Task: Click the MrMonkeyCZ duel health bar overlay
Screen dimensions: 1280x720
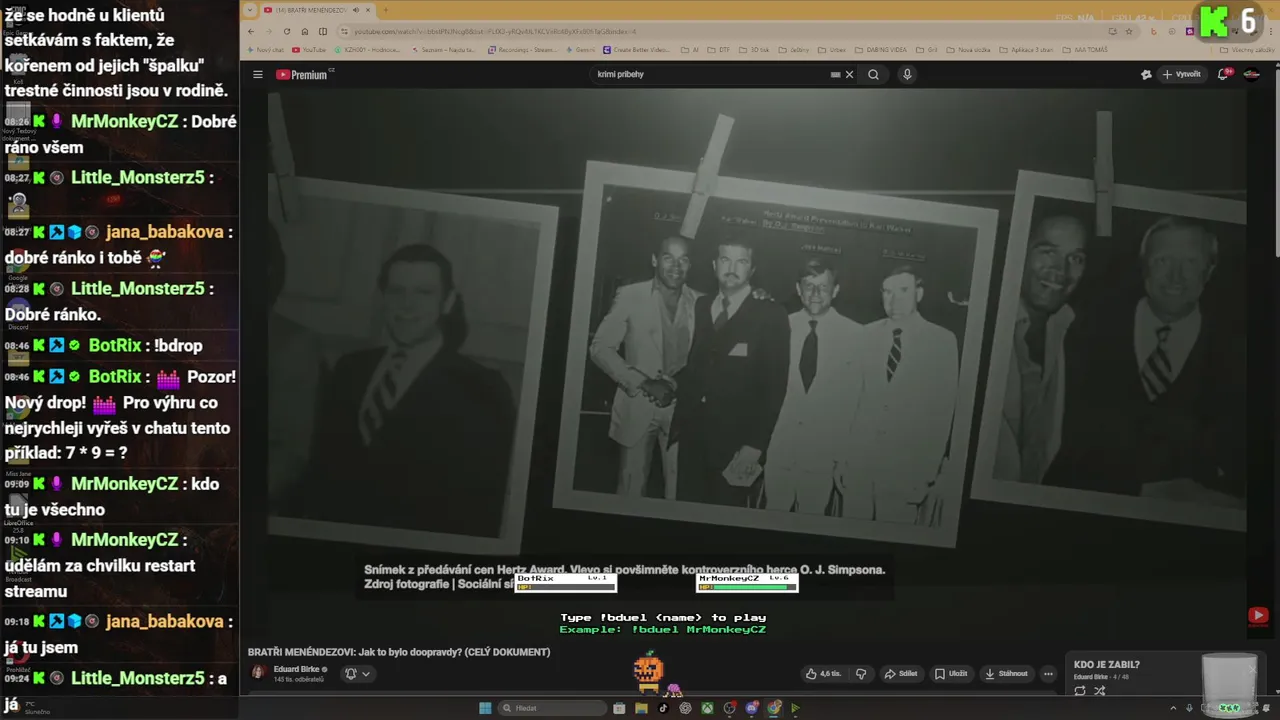Action: [x=746, y=583]
